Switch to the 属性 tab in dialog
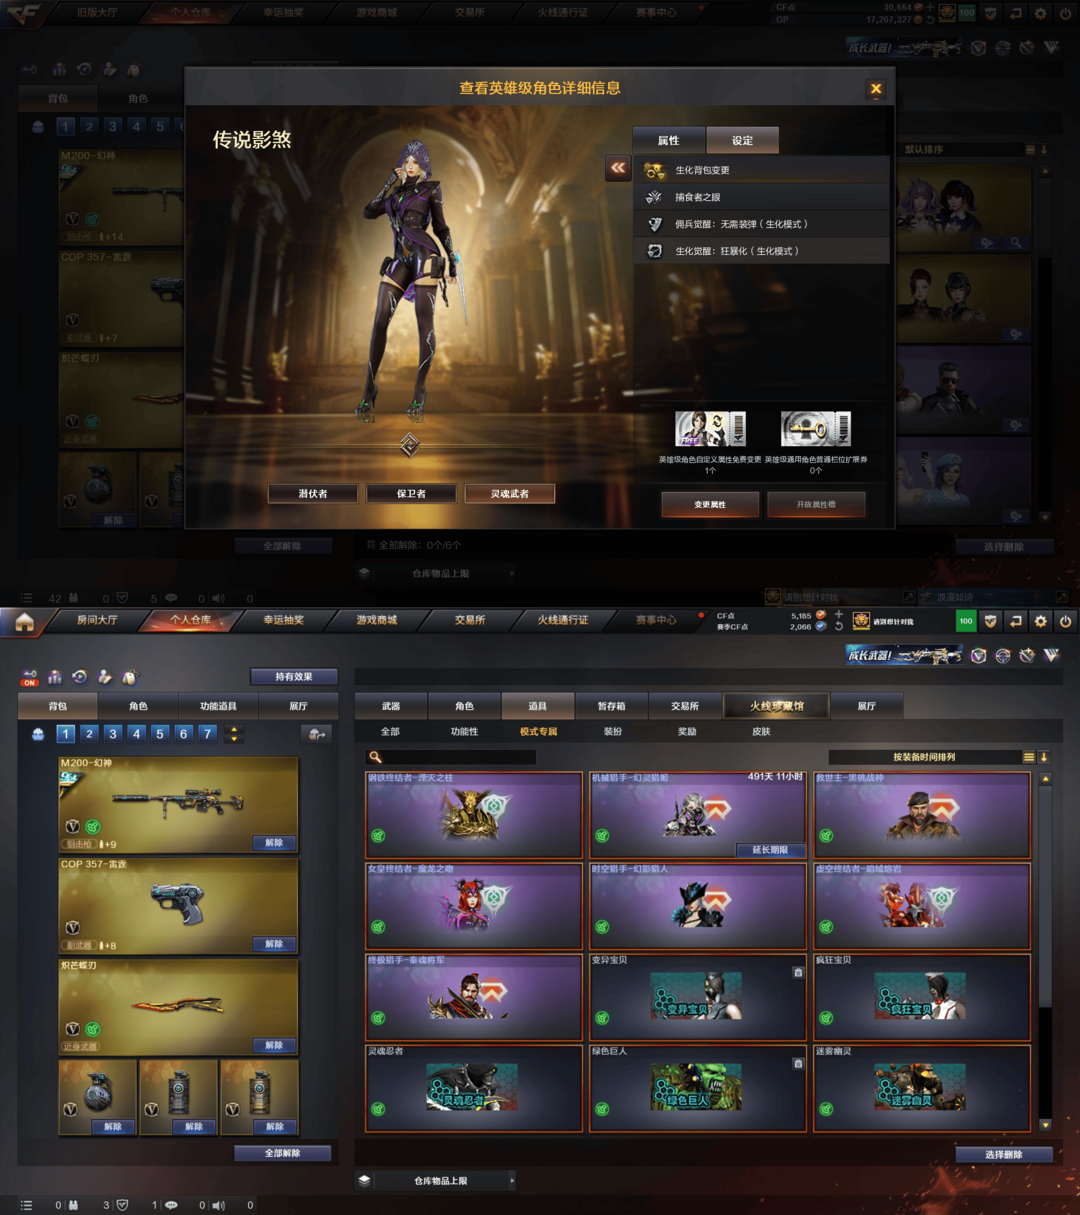Screen dimensions: 1080x1215 tap(669, 140)
